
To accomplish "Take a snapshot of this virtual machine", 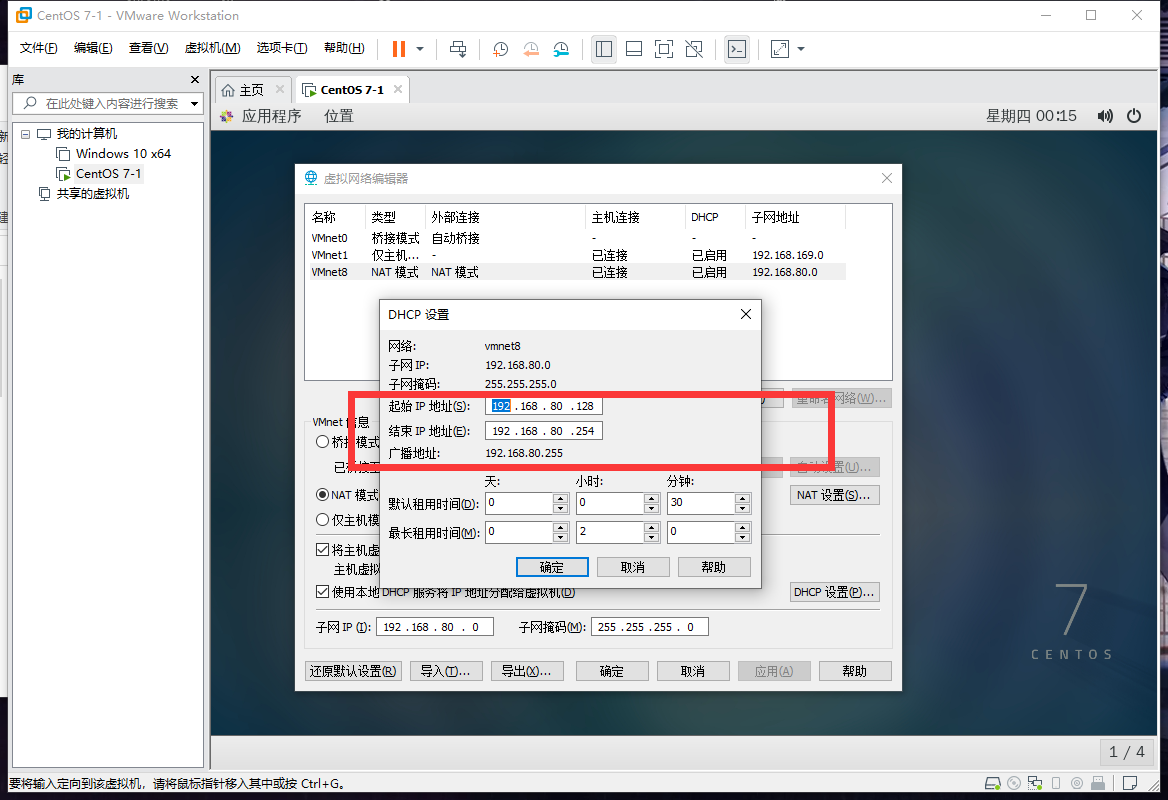I will click(x=501, y=49).
